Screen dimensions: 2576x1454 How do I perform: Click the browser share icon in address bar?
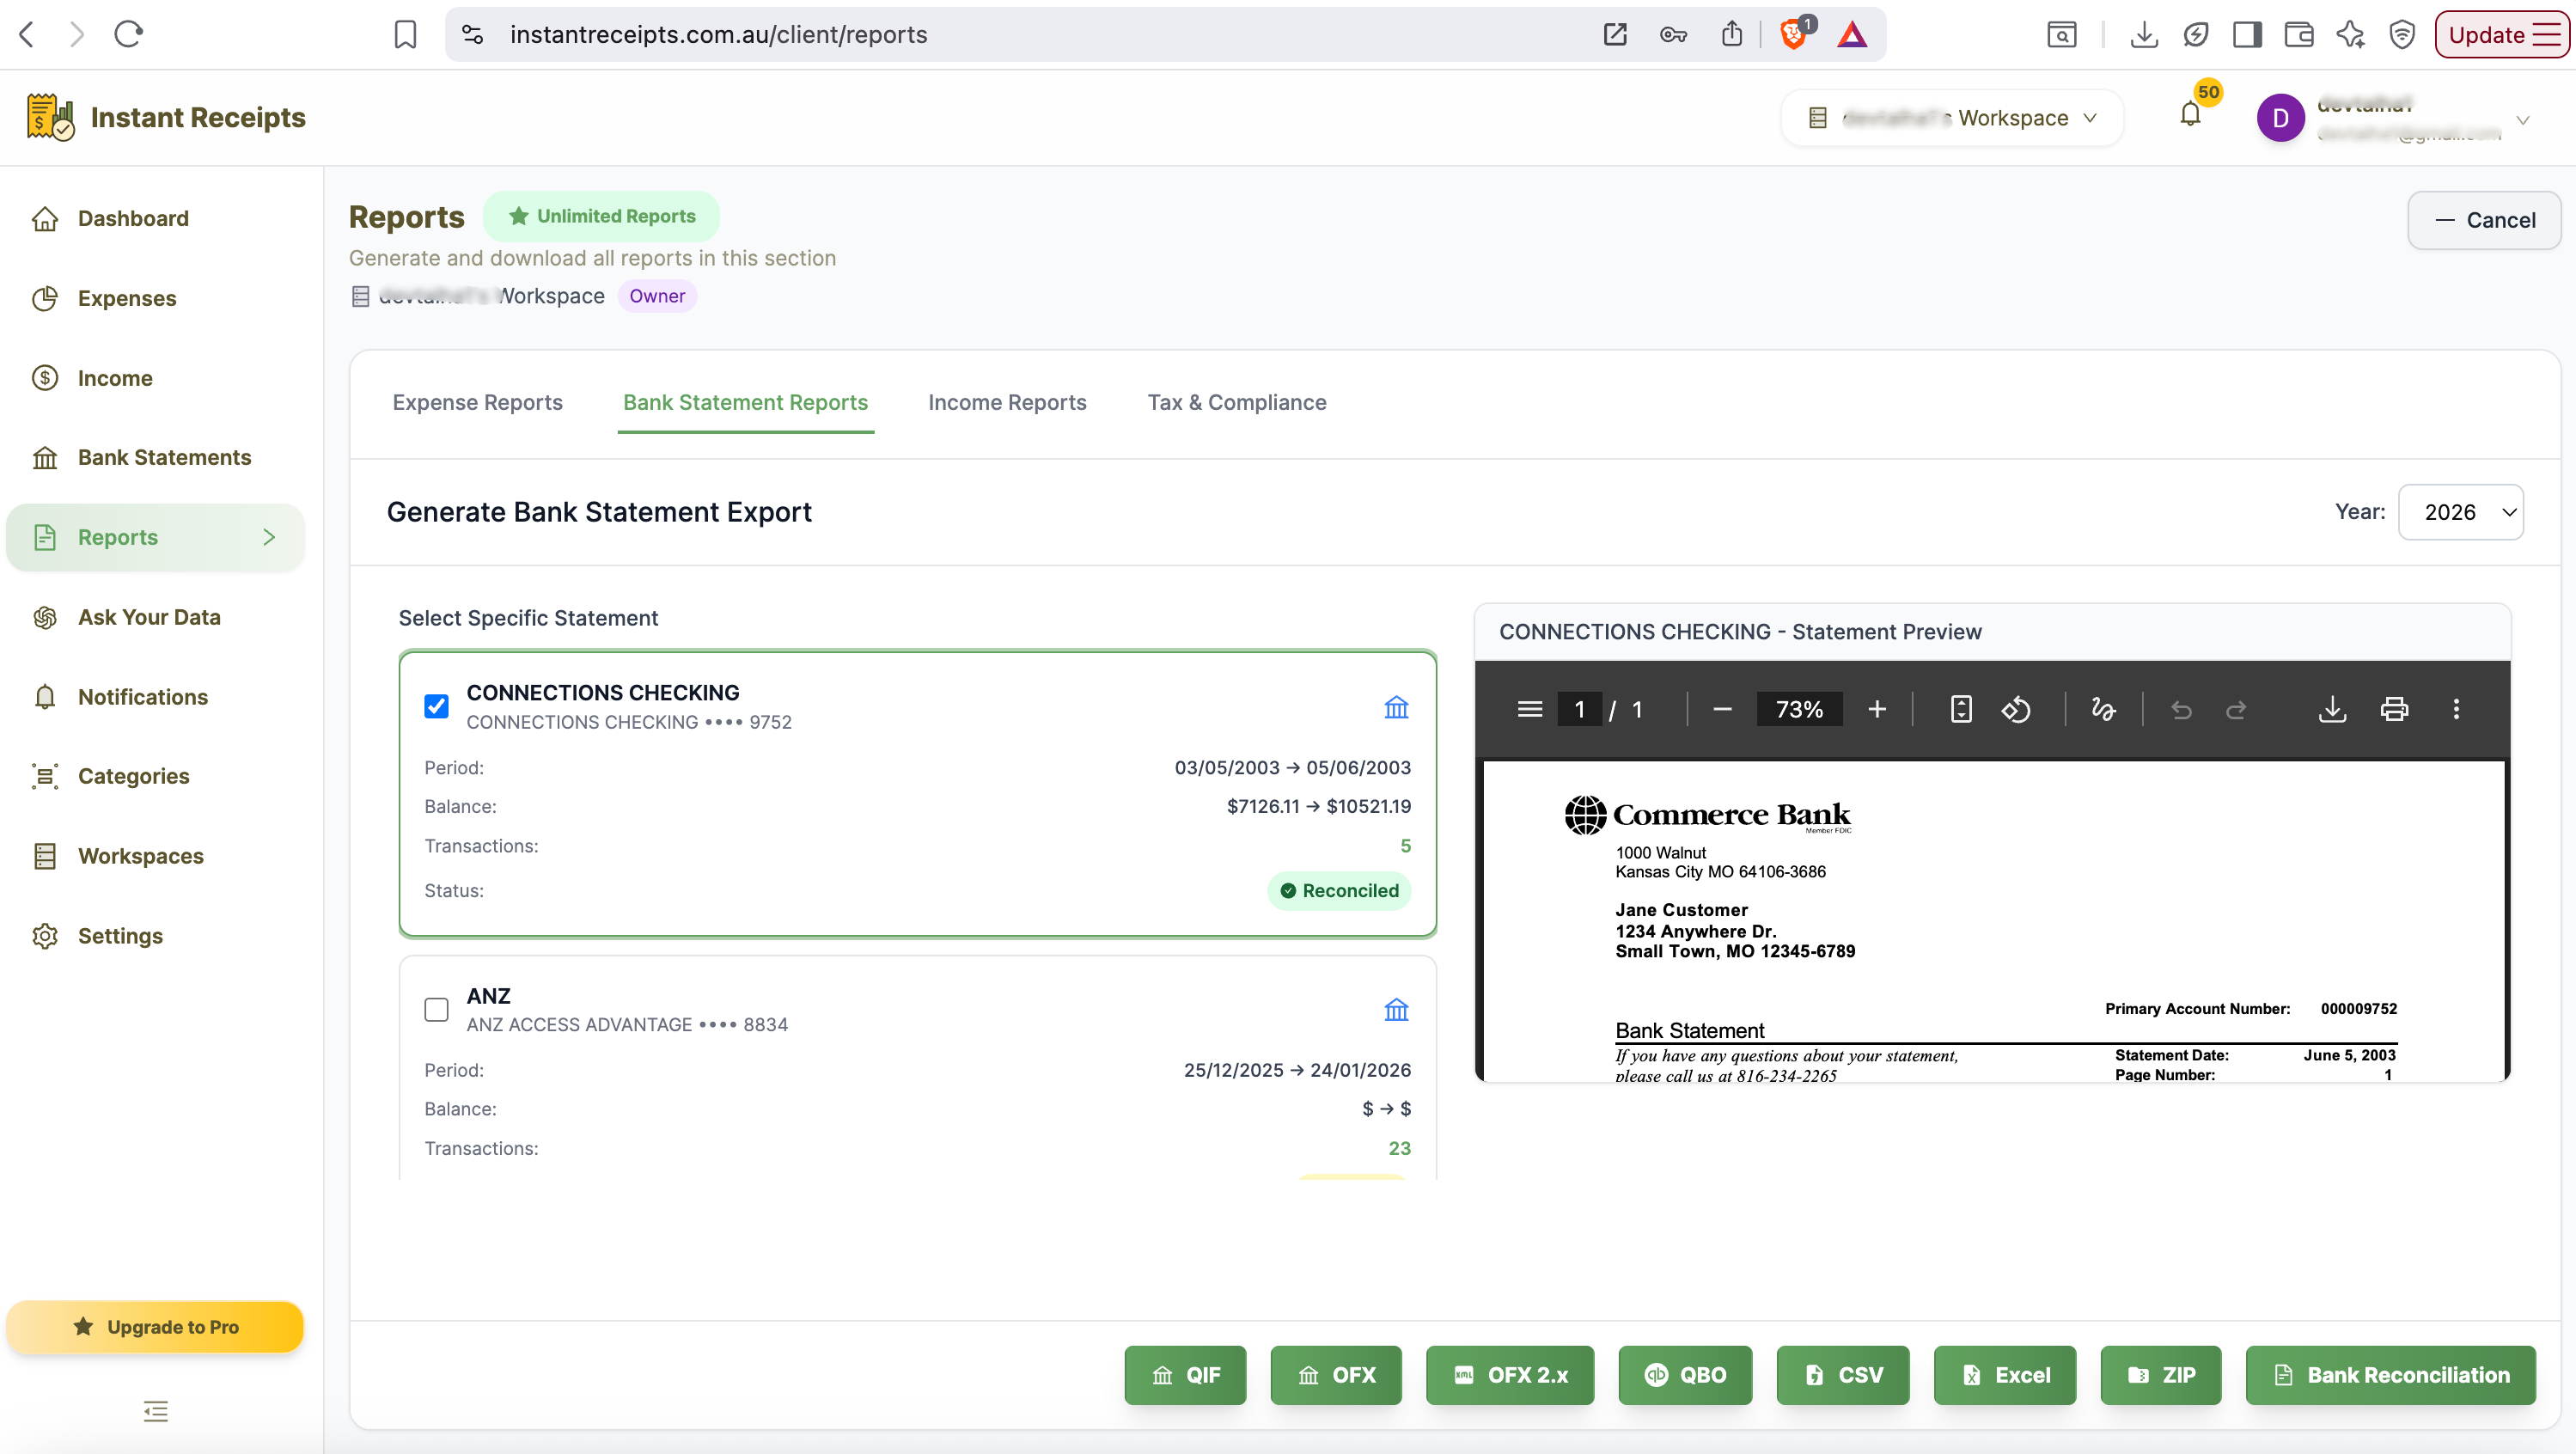1732,34
